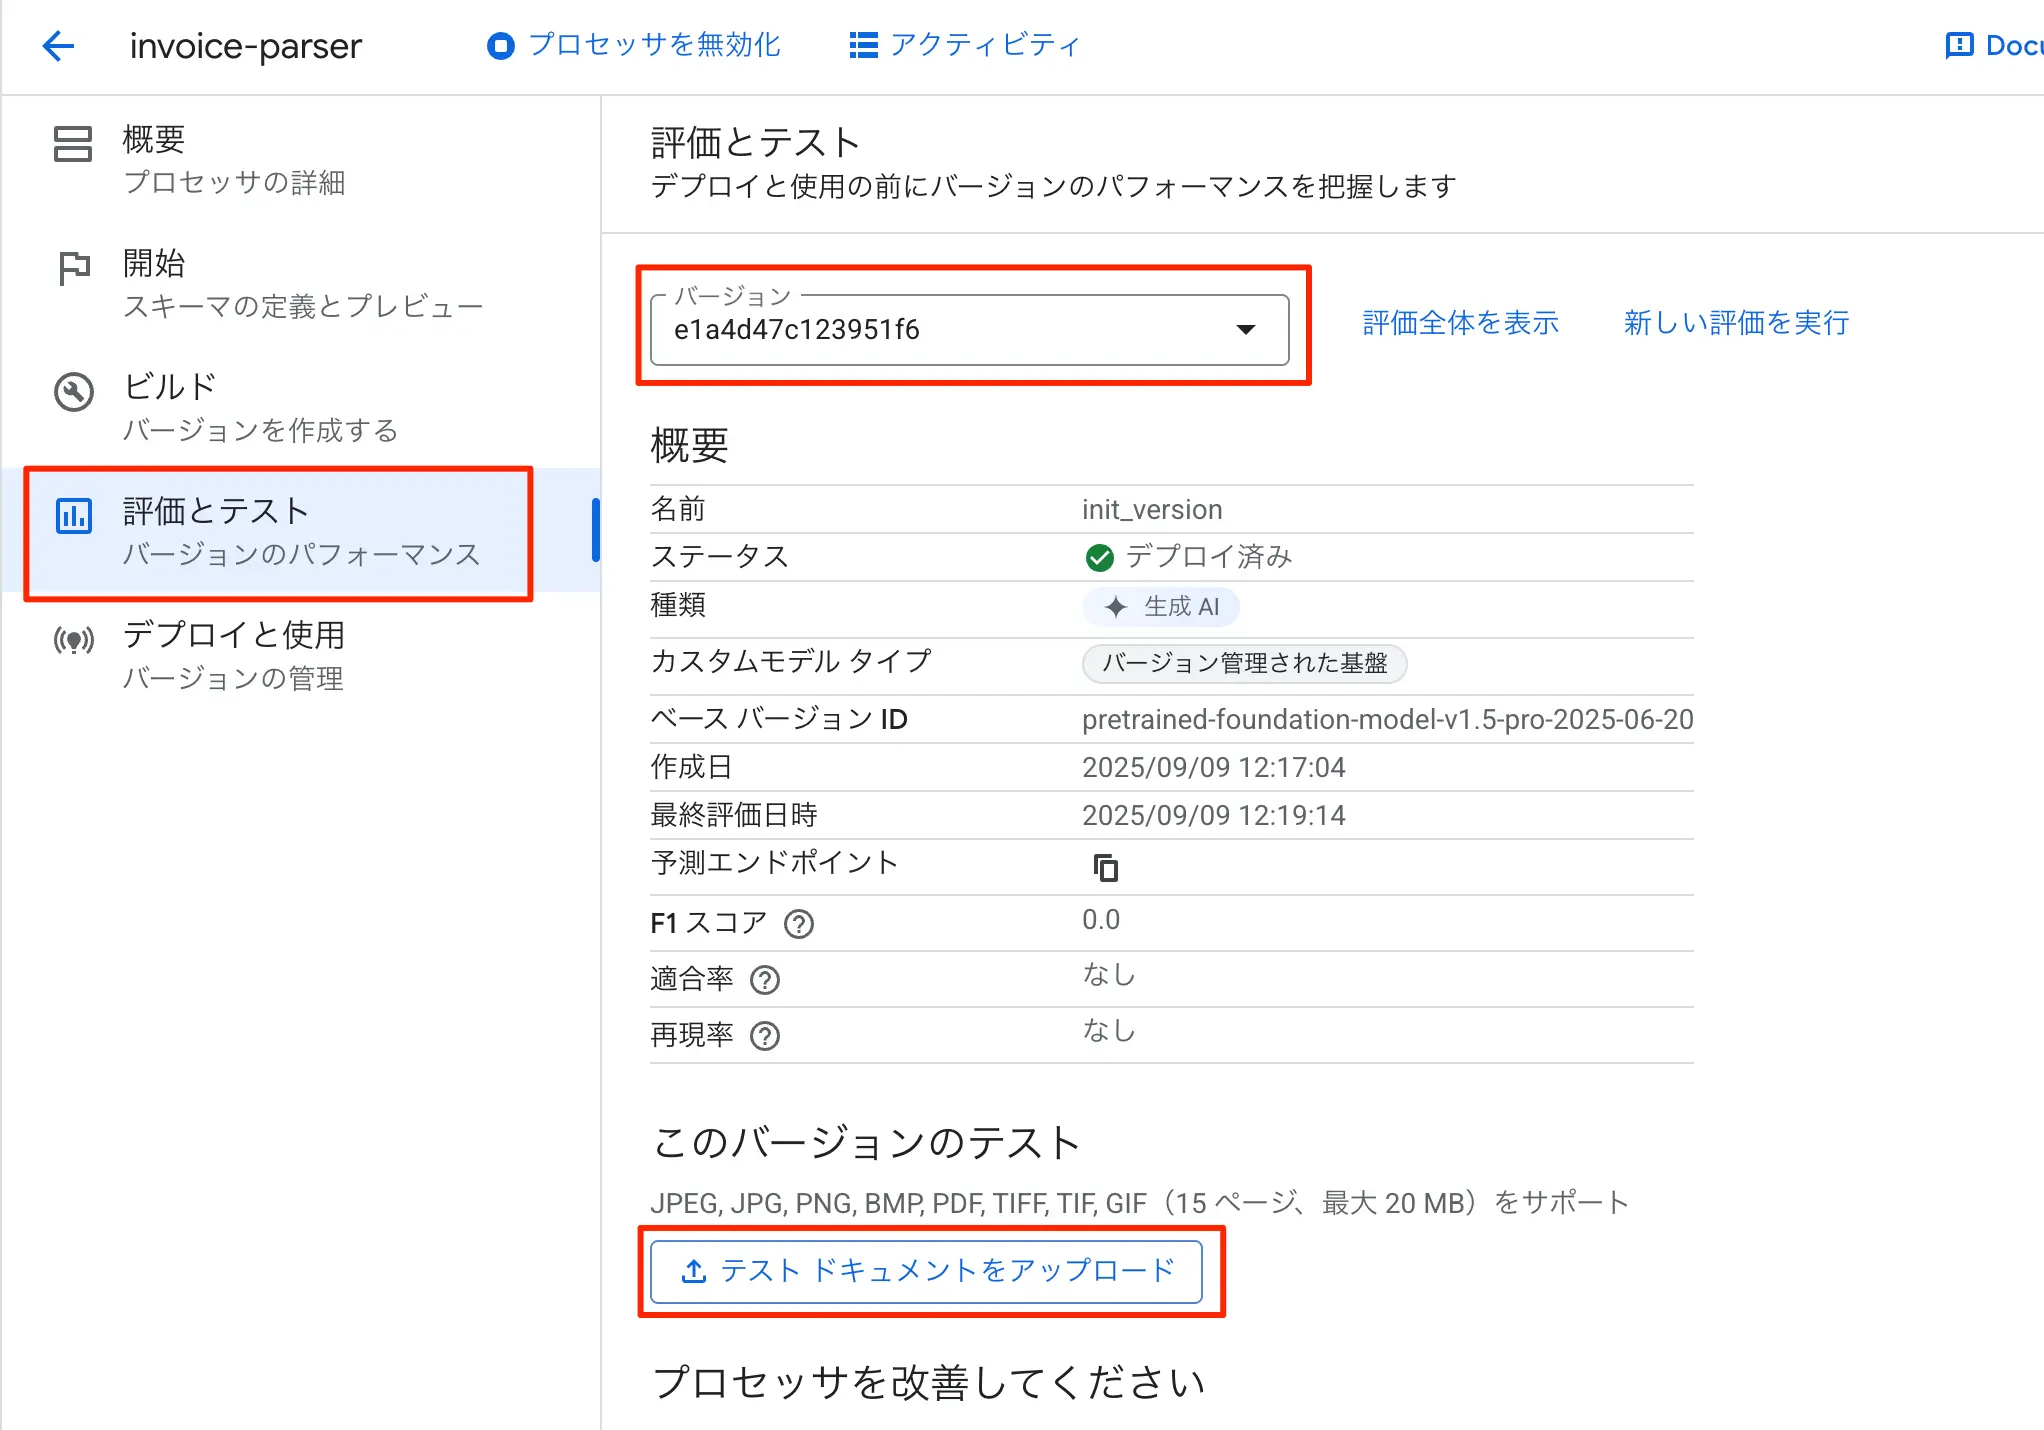Click the プロセッサを無効化 stop icon
The width and height of the screenshot is (2044, 1430).
click(x=500, y=46)
